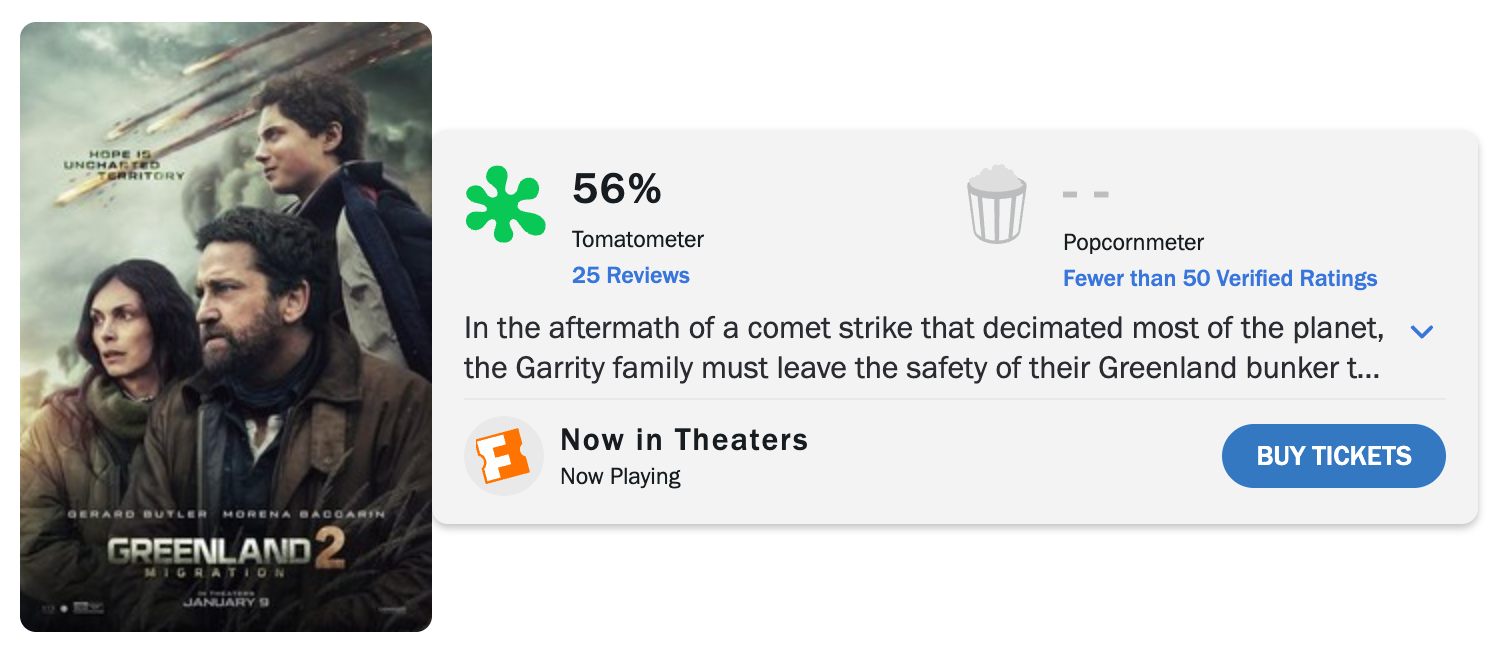Click January 9 release date on poster
Image resolution: width=1496 pixels, height=656 pixels.
(x=226, y=603)
